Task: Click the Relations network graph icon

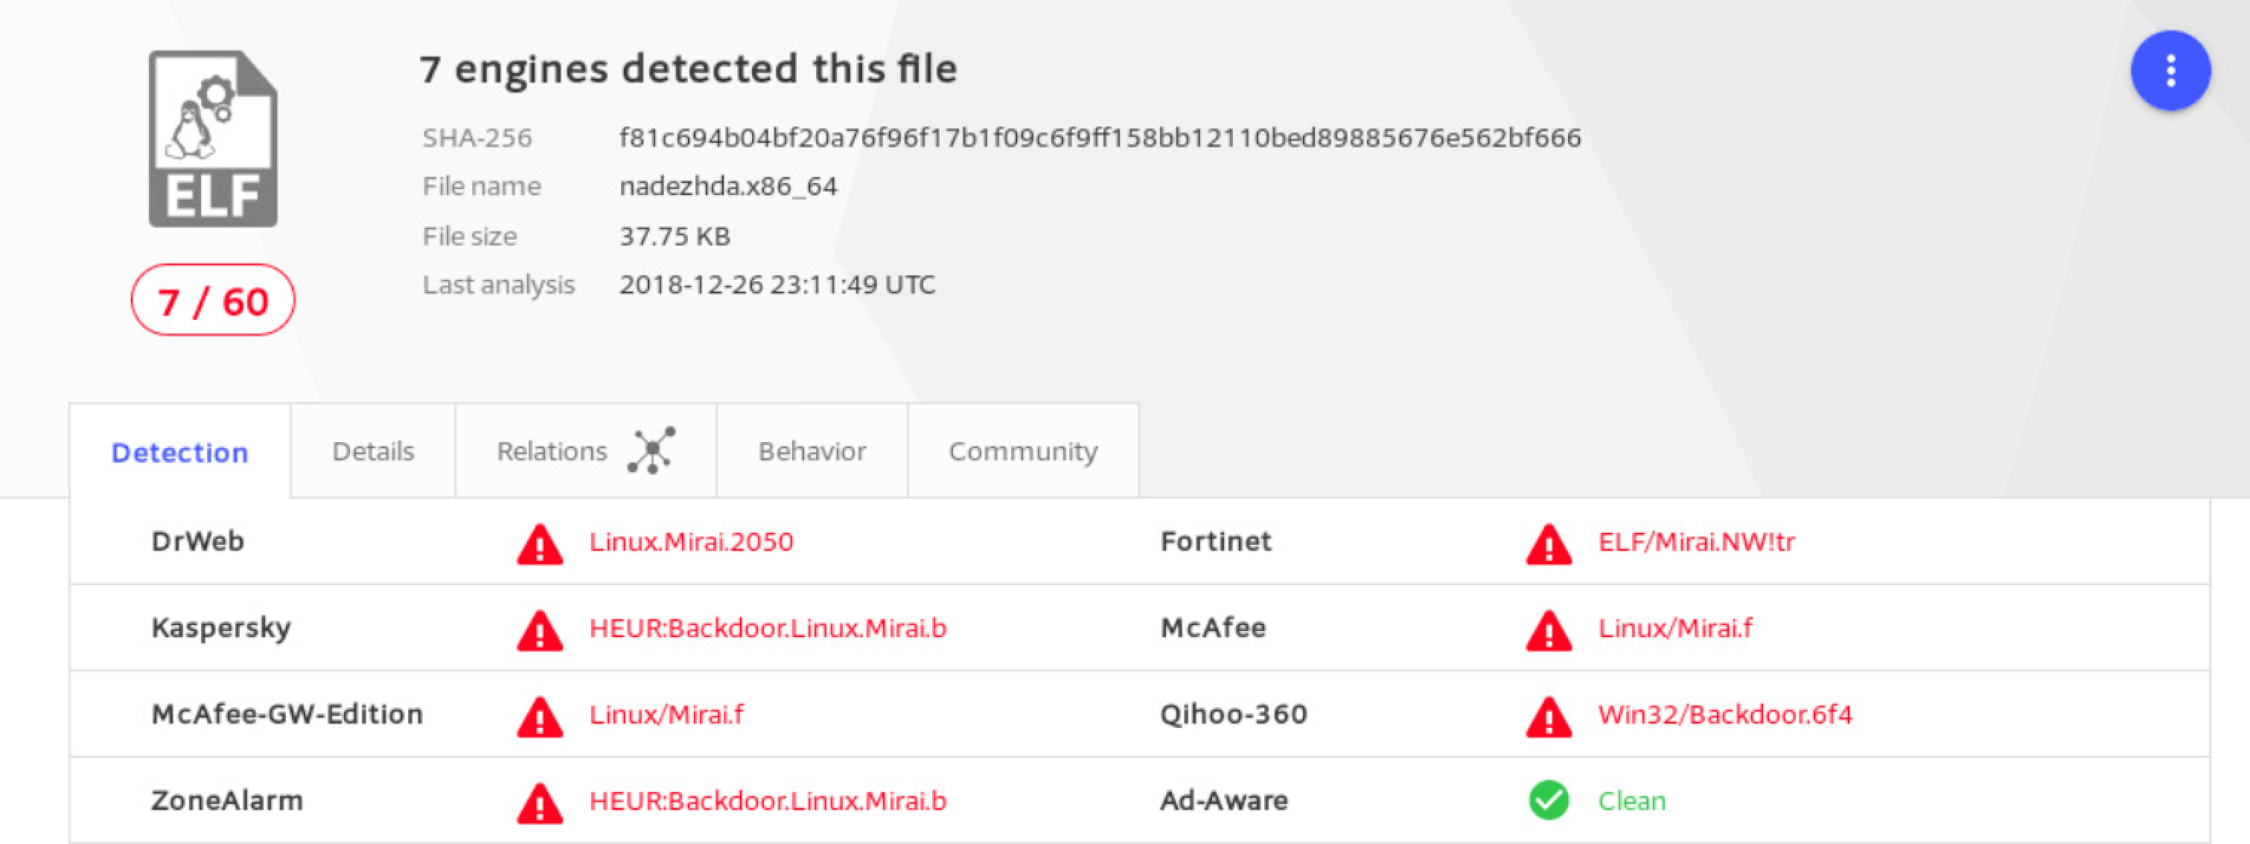Action: (651, 450)
